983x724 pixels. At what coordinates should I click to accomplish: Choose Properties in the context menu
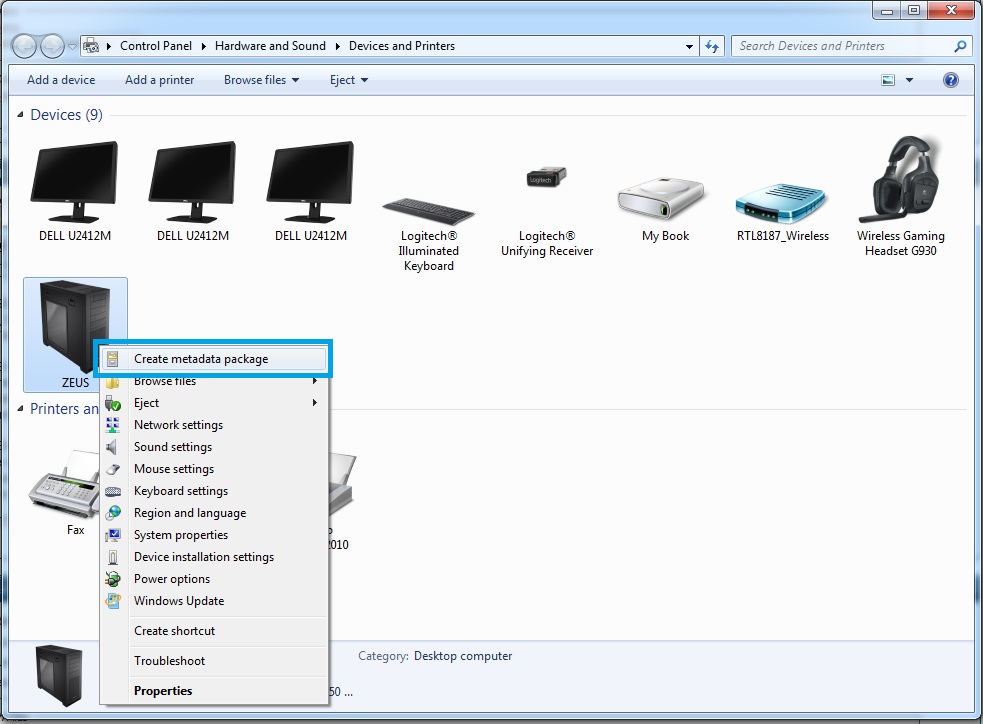tap(162, 690)
